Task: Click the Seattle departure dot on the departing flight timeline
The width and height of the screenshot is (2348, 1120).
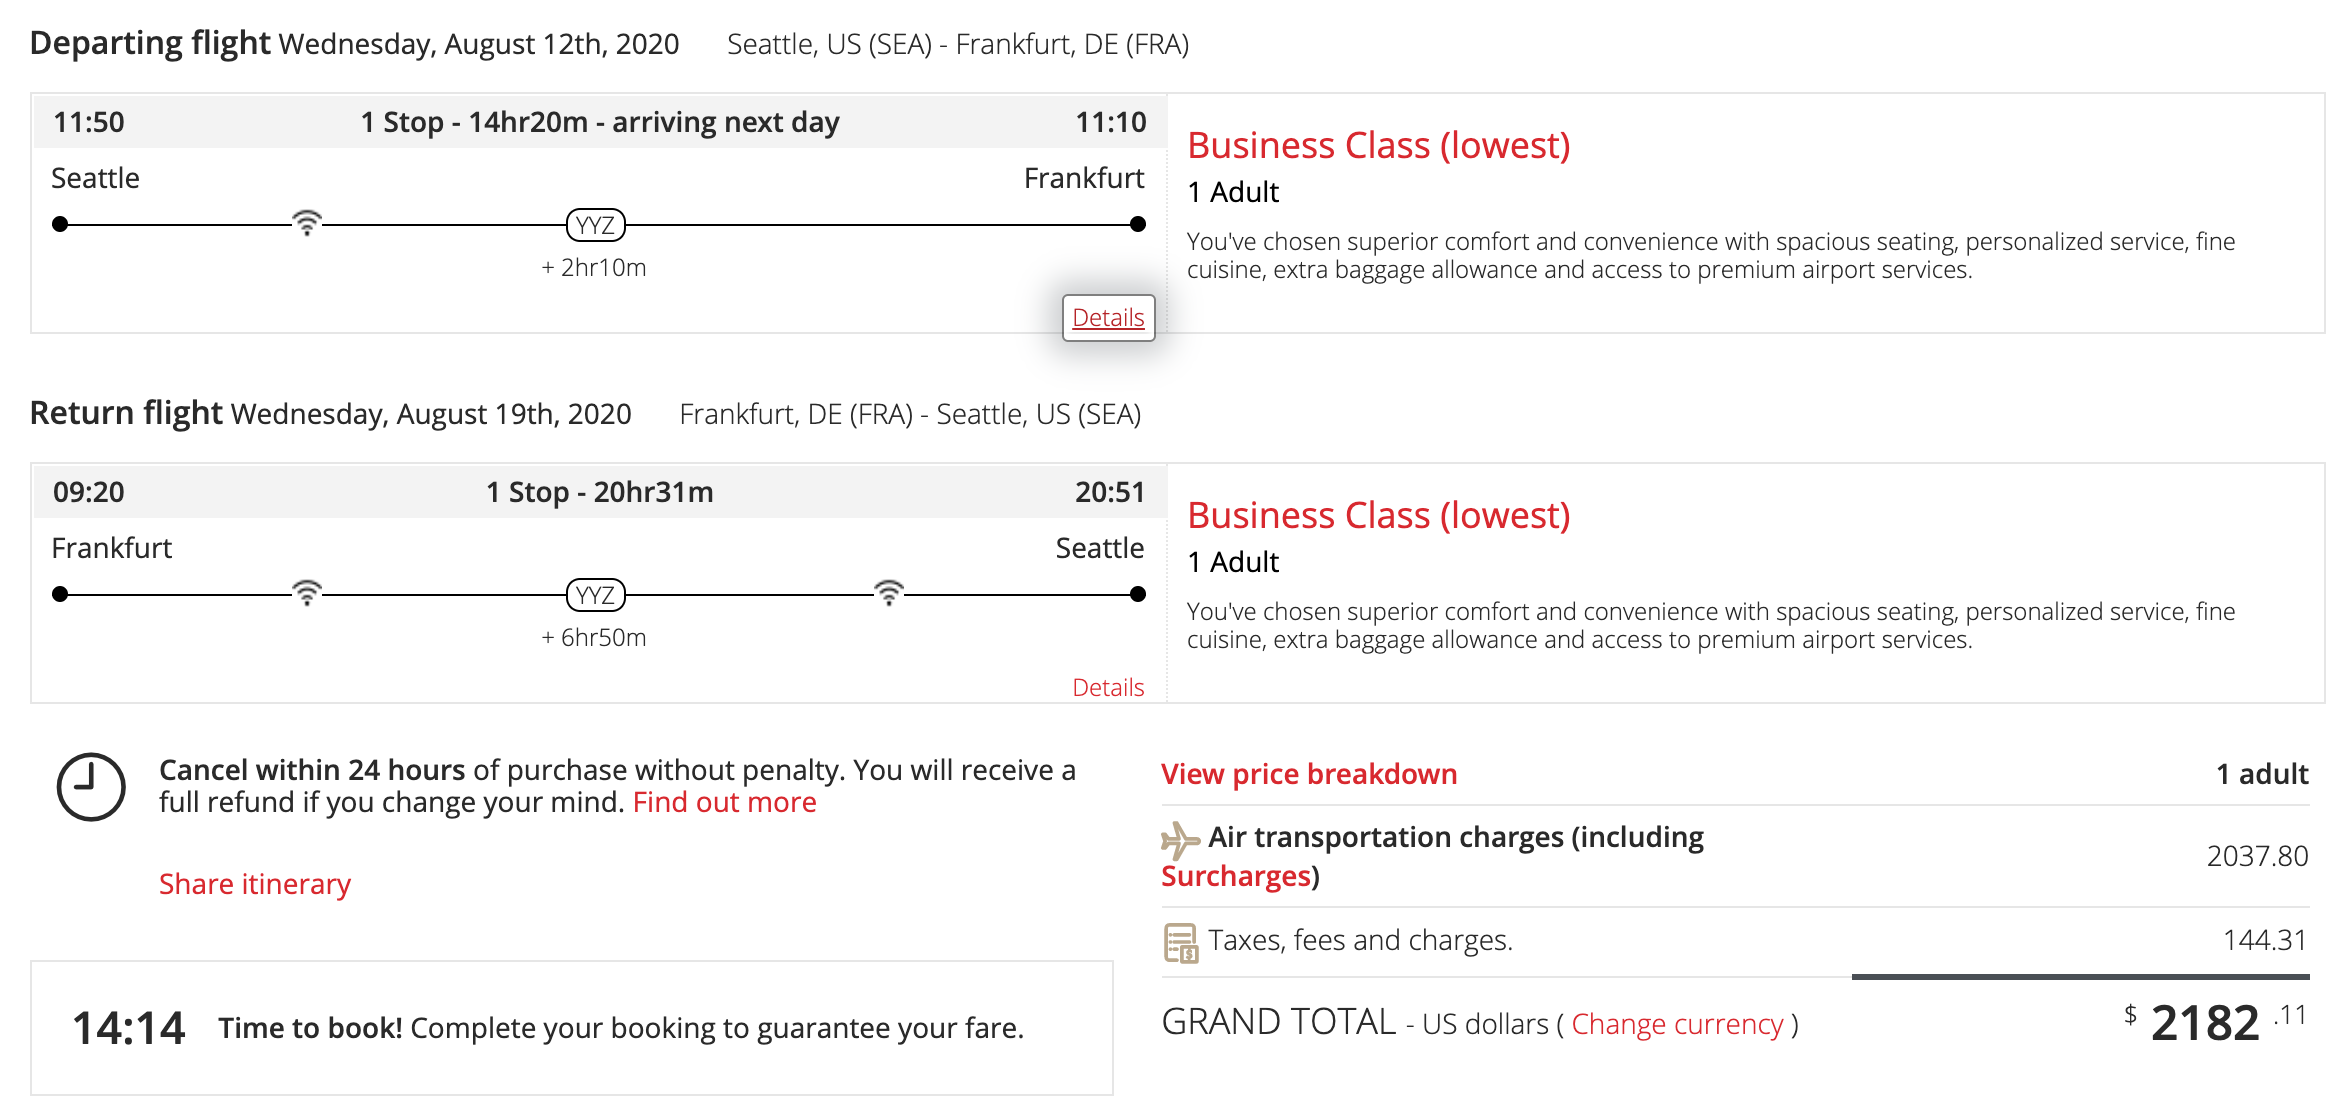Action: tap(61, 224)
